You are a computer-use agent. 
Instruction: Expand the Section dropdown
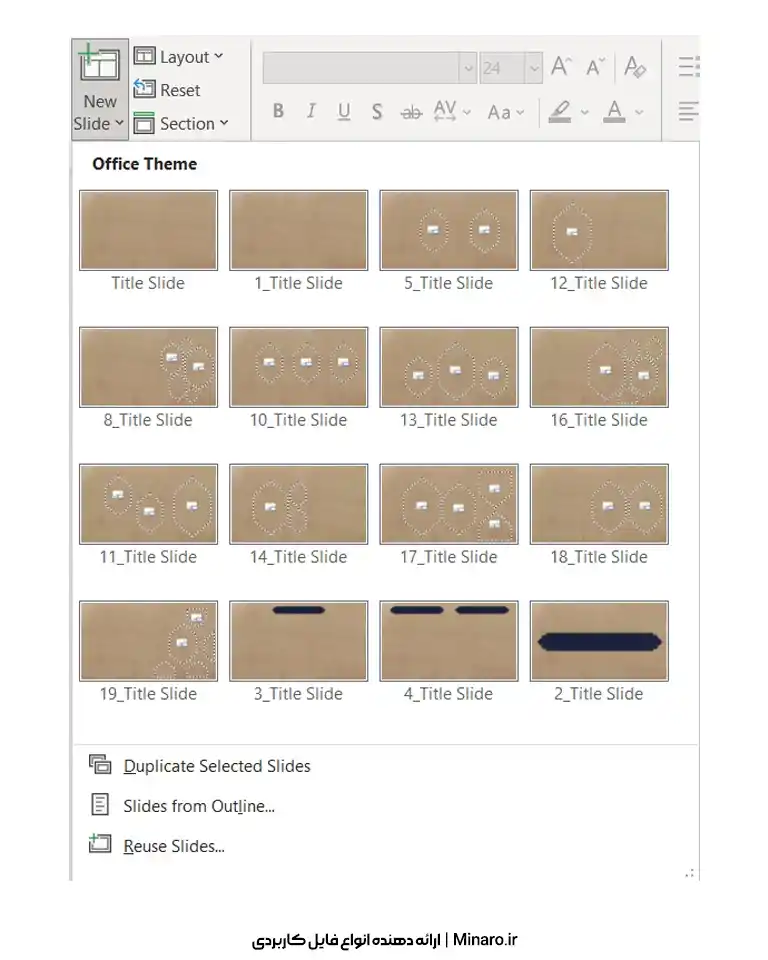tap(181, 124)
